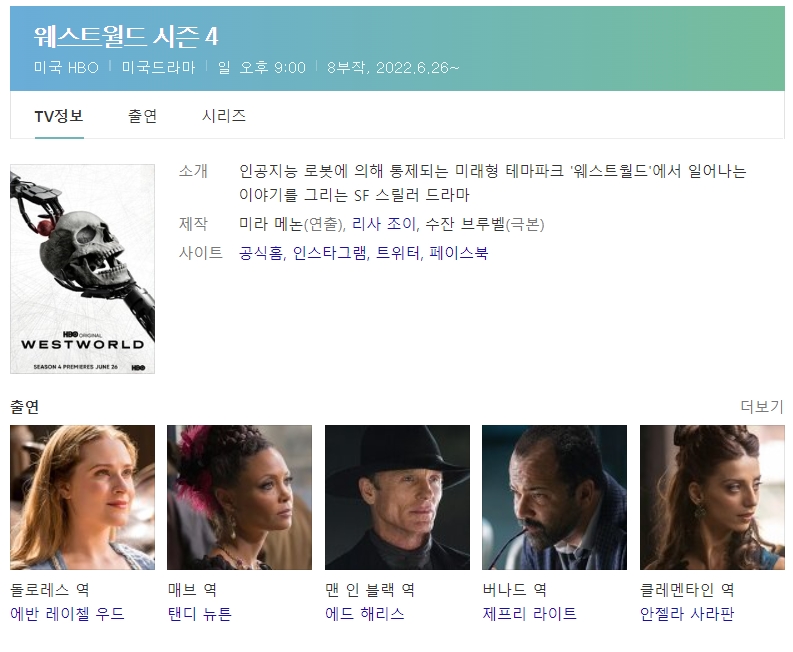
Task: Click the 돌로레스 역 cast photo
Action: click(x=82, y=497)
